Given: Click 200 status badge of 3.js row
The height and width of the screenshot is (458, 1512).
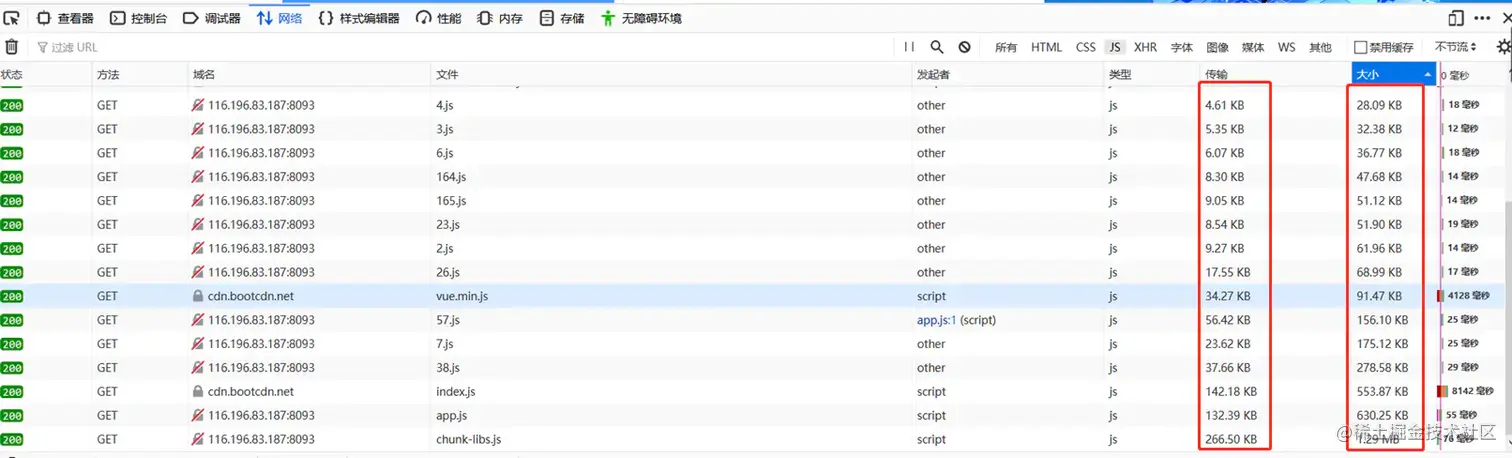Looking at the screenshot, I should (x=12, y=129).
